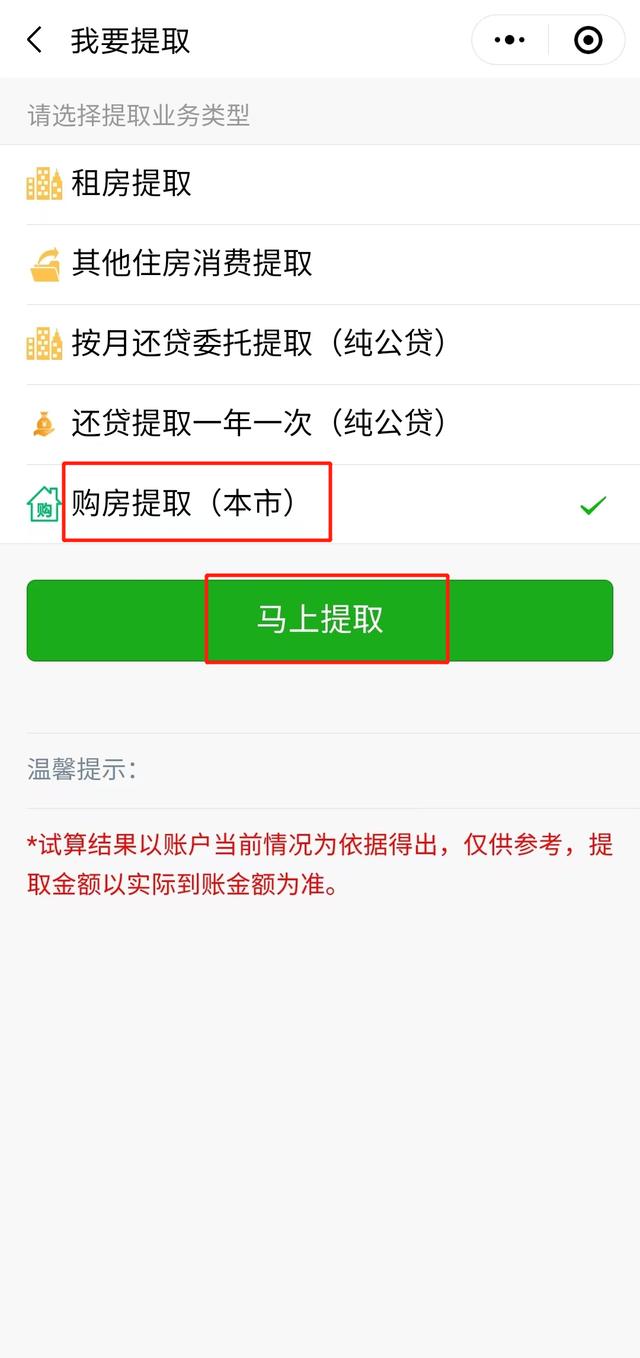Click the green house 购 icon
This screenshot has width=640, height=1358.
tap(44, 504)
